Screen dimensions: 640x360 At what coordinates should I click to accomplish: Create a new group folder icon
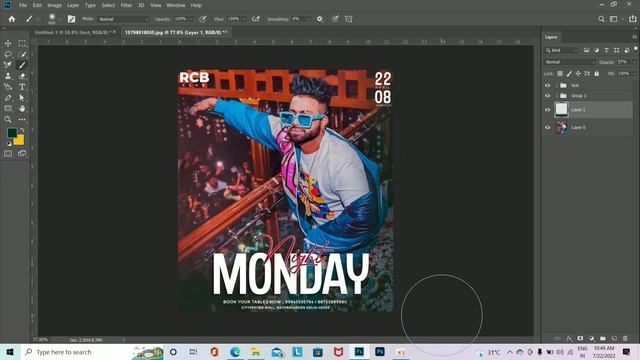(x=602, y=338)
